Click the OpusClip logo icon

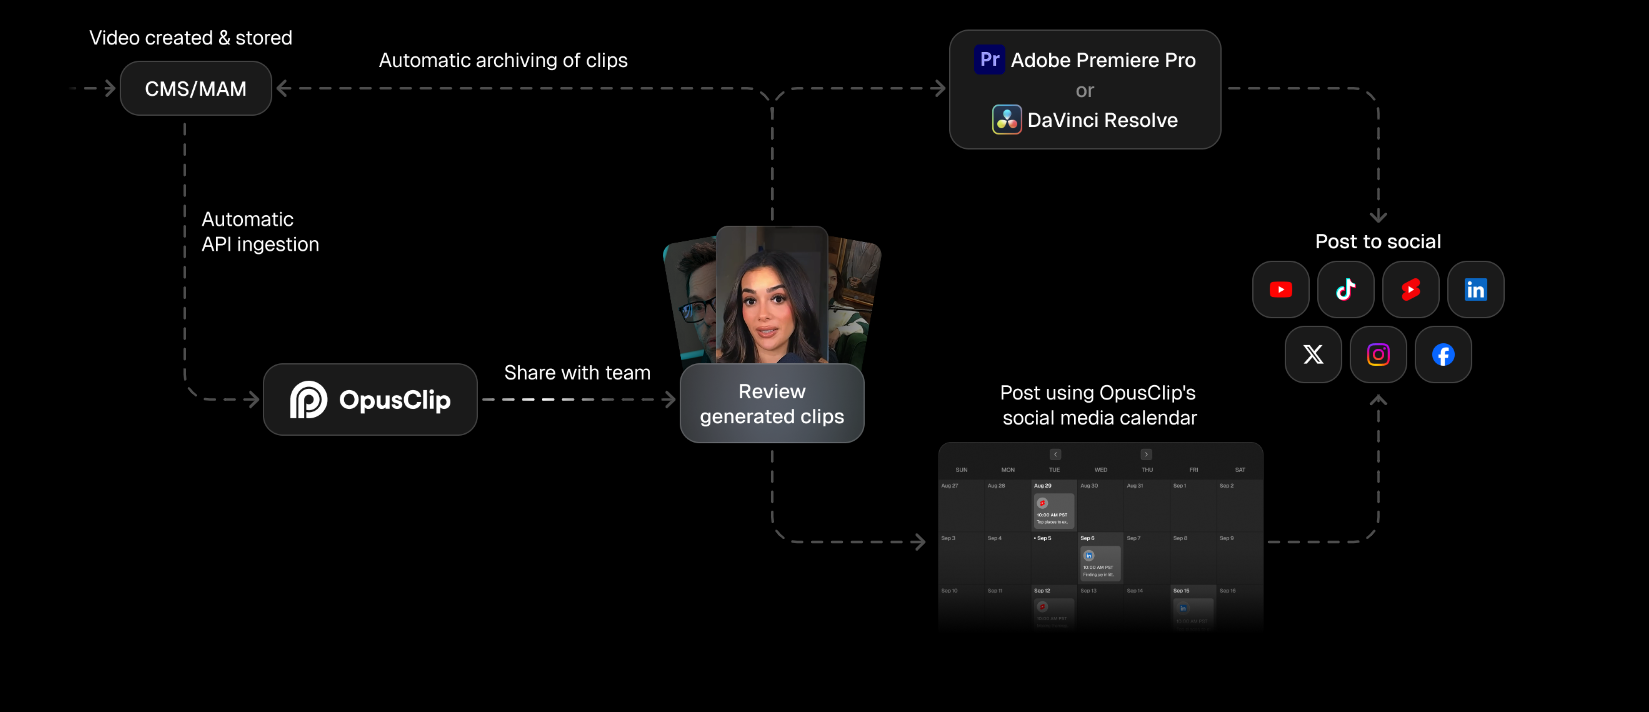pyautogui.click(x=308, y=400)
